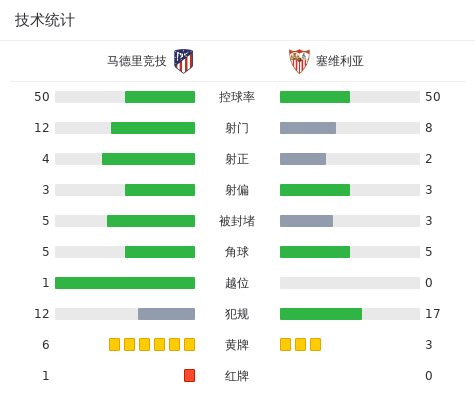
Task: Click Atlético's green possession bar
Action: [160, 97]
